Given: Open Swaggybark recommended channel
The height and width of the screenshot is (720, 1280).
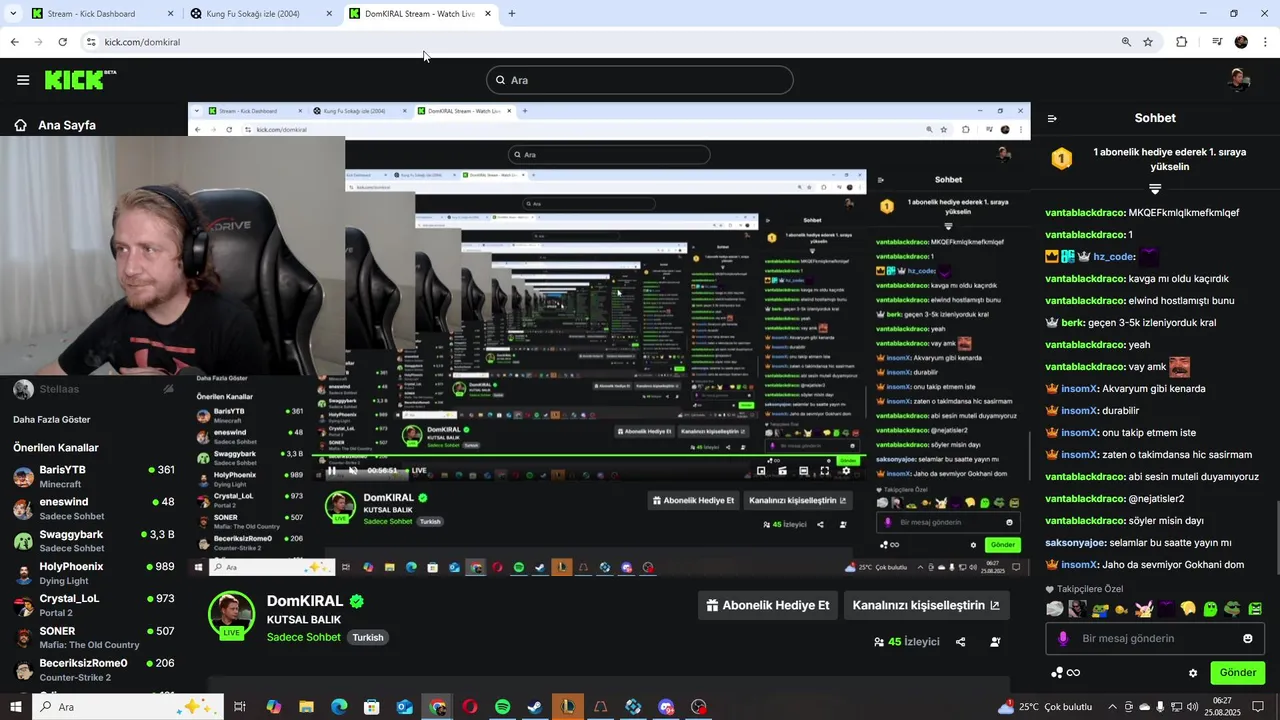Looking at the screenshot, I should coord(94,541).
